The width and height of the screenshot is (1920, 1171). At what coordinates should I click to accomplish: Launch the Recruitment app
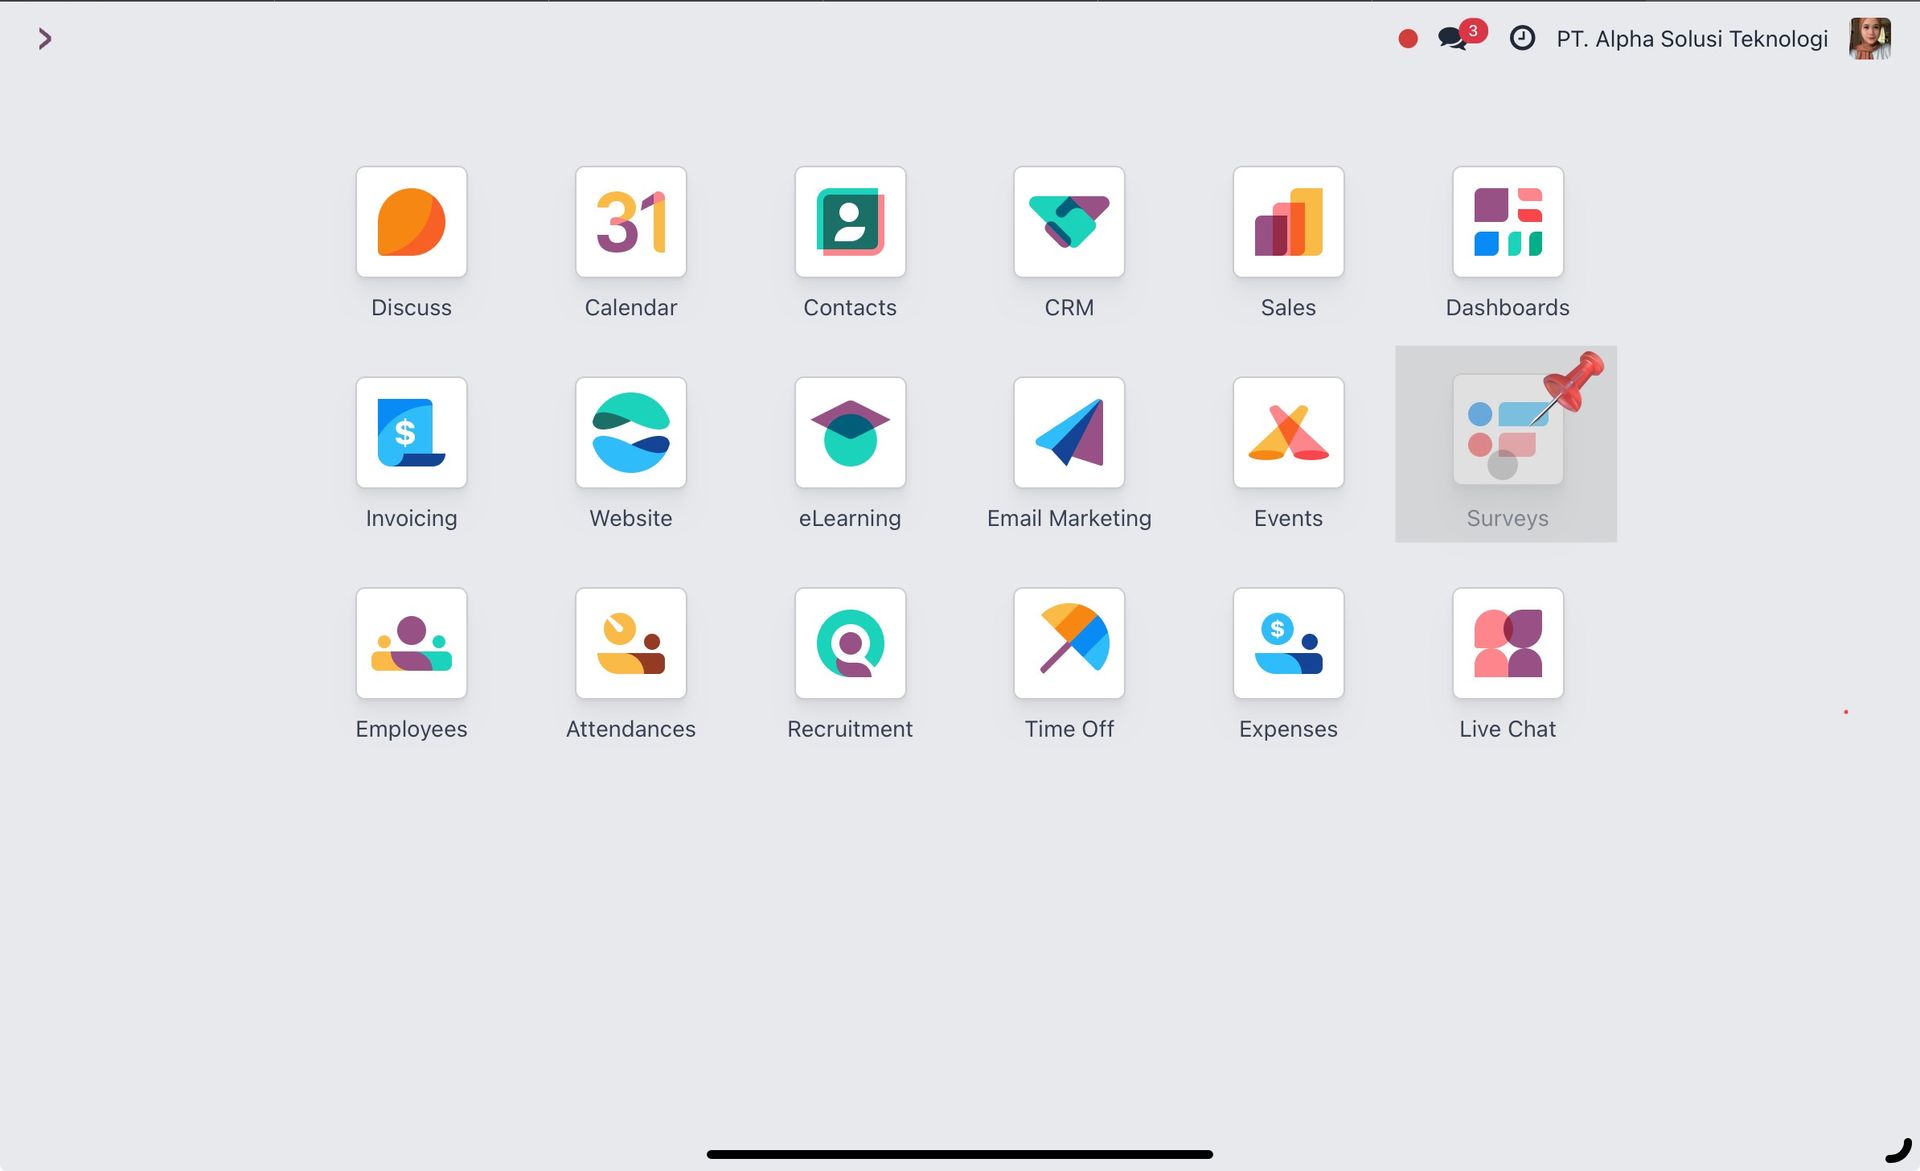[x=850, y=643]
